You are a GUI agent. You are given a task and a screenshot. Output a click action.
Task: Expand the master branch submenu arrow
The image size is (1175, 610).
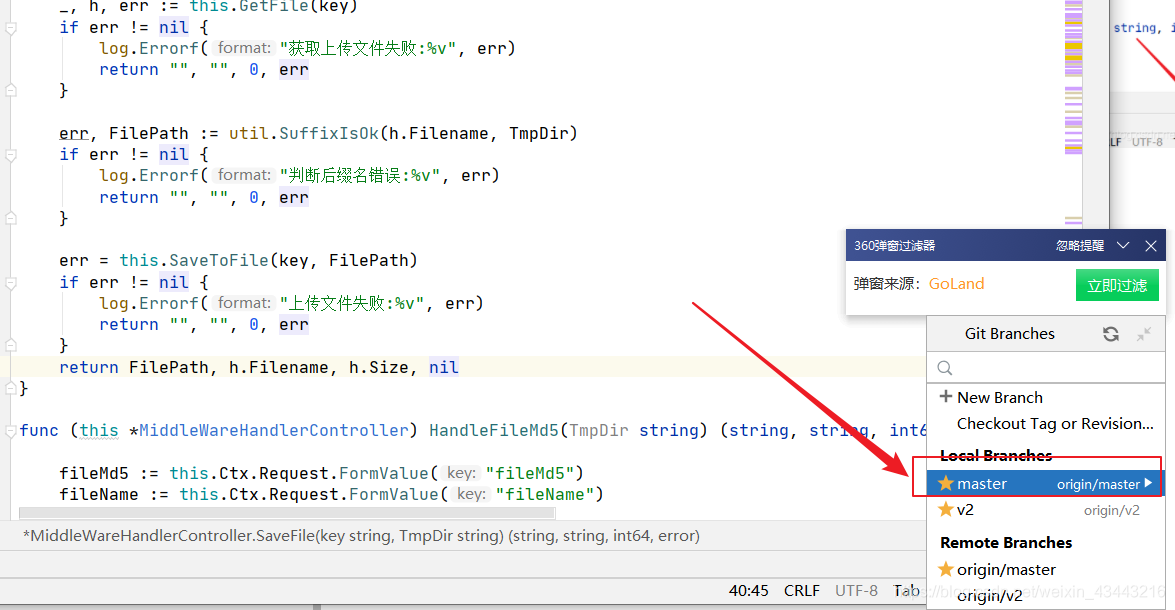tap(1149, 483)
